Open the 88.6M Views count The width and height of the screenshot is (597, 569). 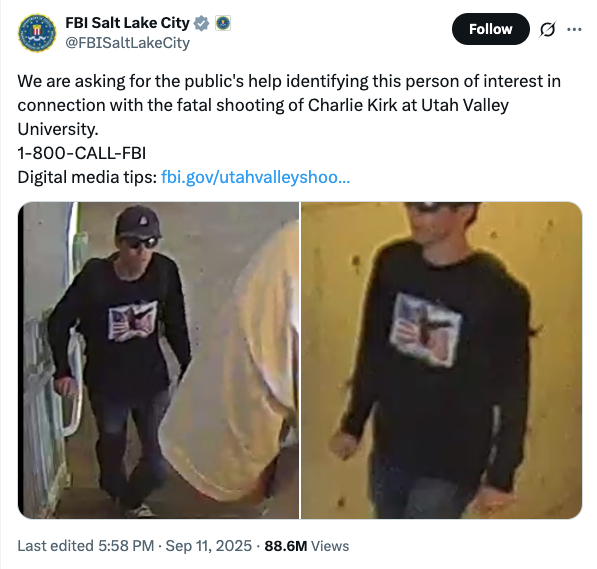(306, 546)
